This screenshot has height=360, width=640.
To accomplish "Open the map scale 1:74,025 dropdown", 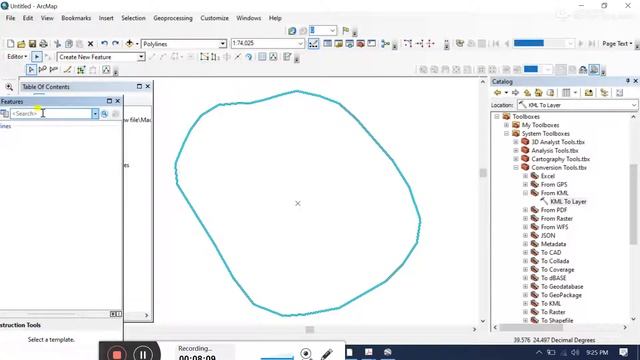I will point(300,44).
